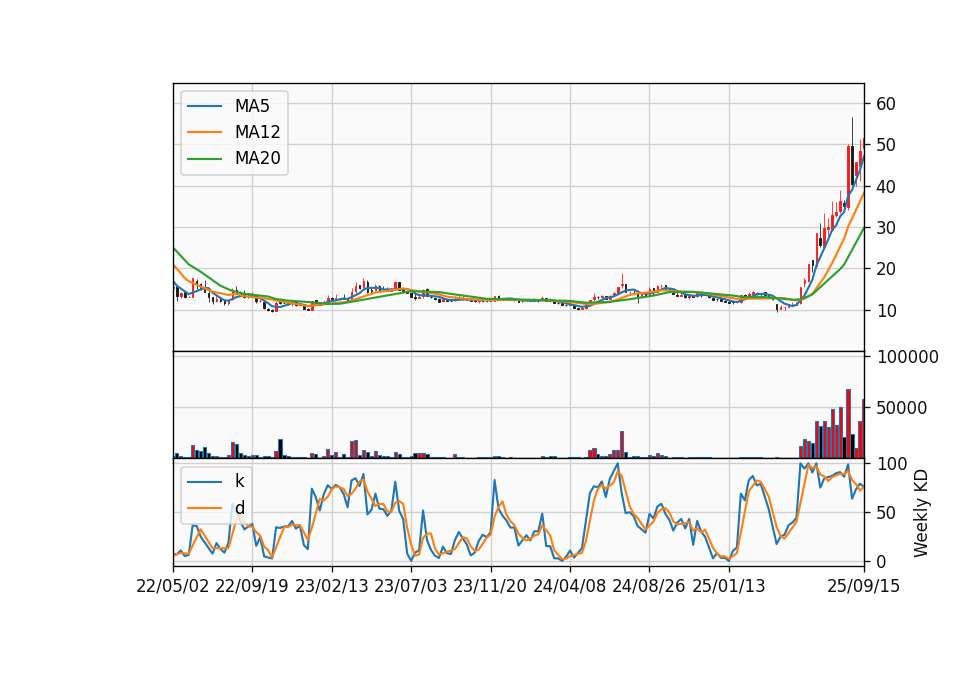Click the MA12 legend label
The image size is (960, 690).
click(x=257, y=132)
